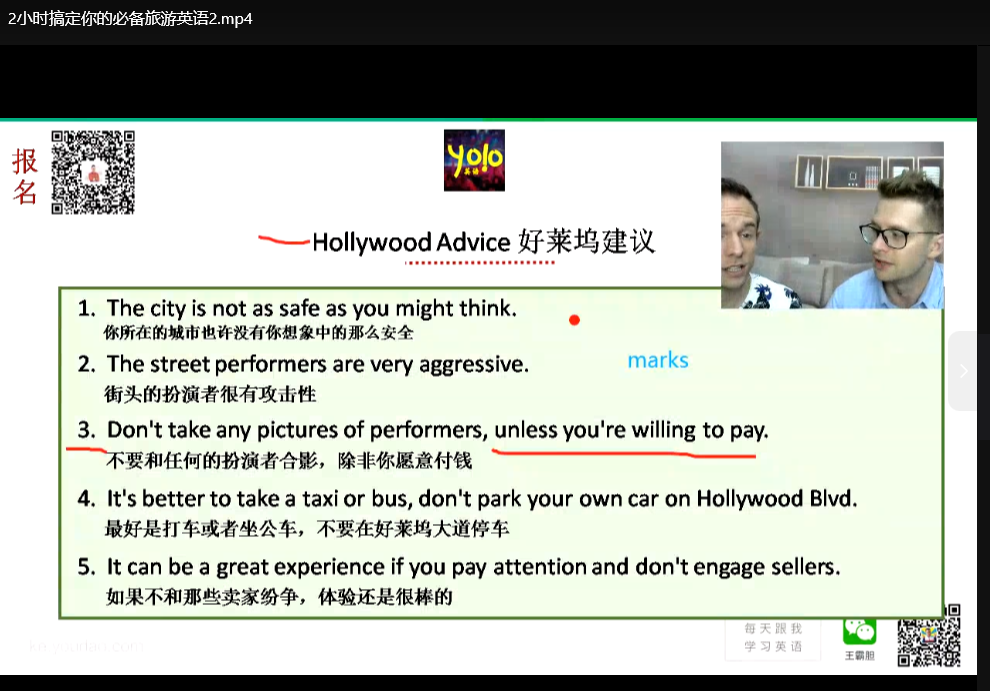
Task: Click the Hollywood Advice 好莱坞建议 heading
Action: click(x=484, y=242)
